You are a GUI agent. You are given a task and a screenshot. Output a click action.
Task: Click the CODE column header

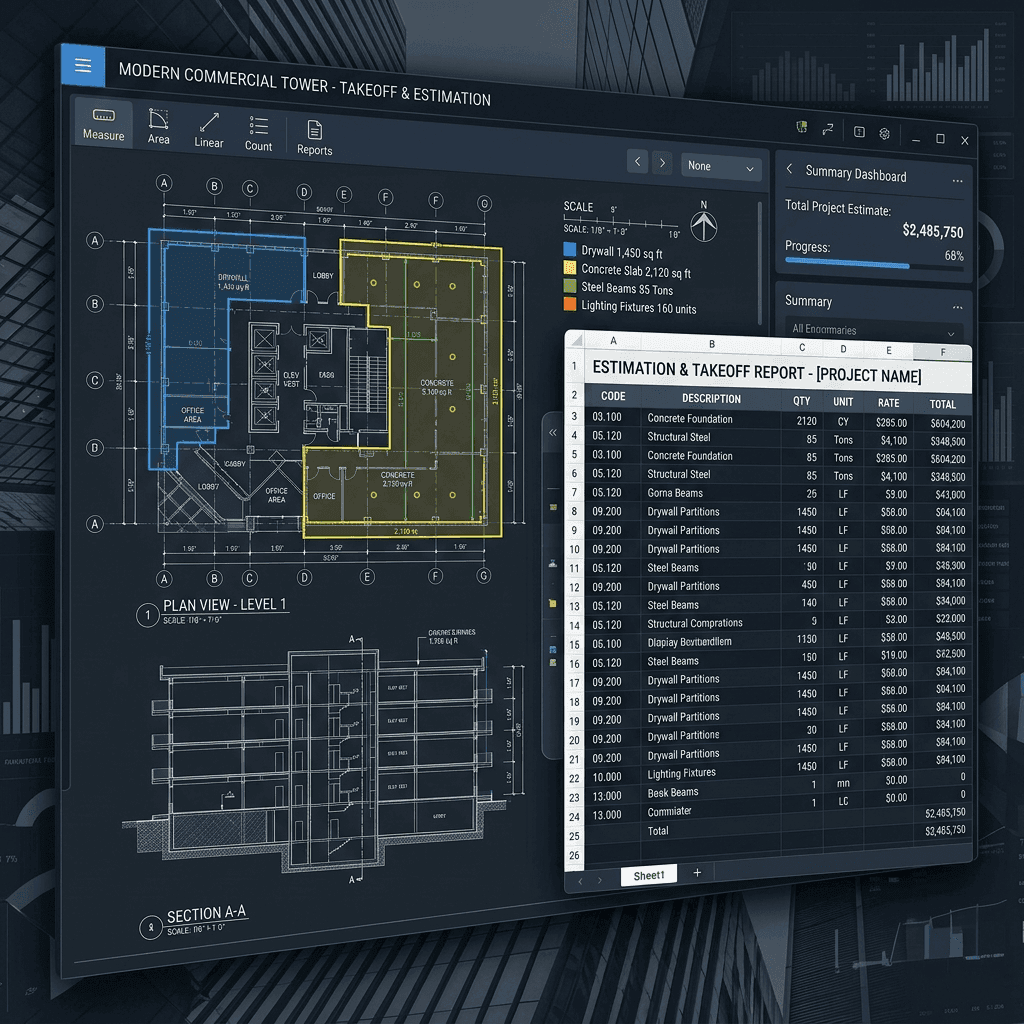tap(613, 396)
